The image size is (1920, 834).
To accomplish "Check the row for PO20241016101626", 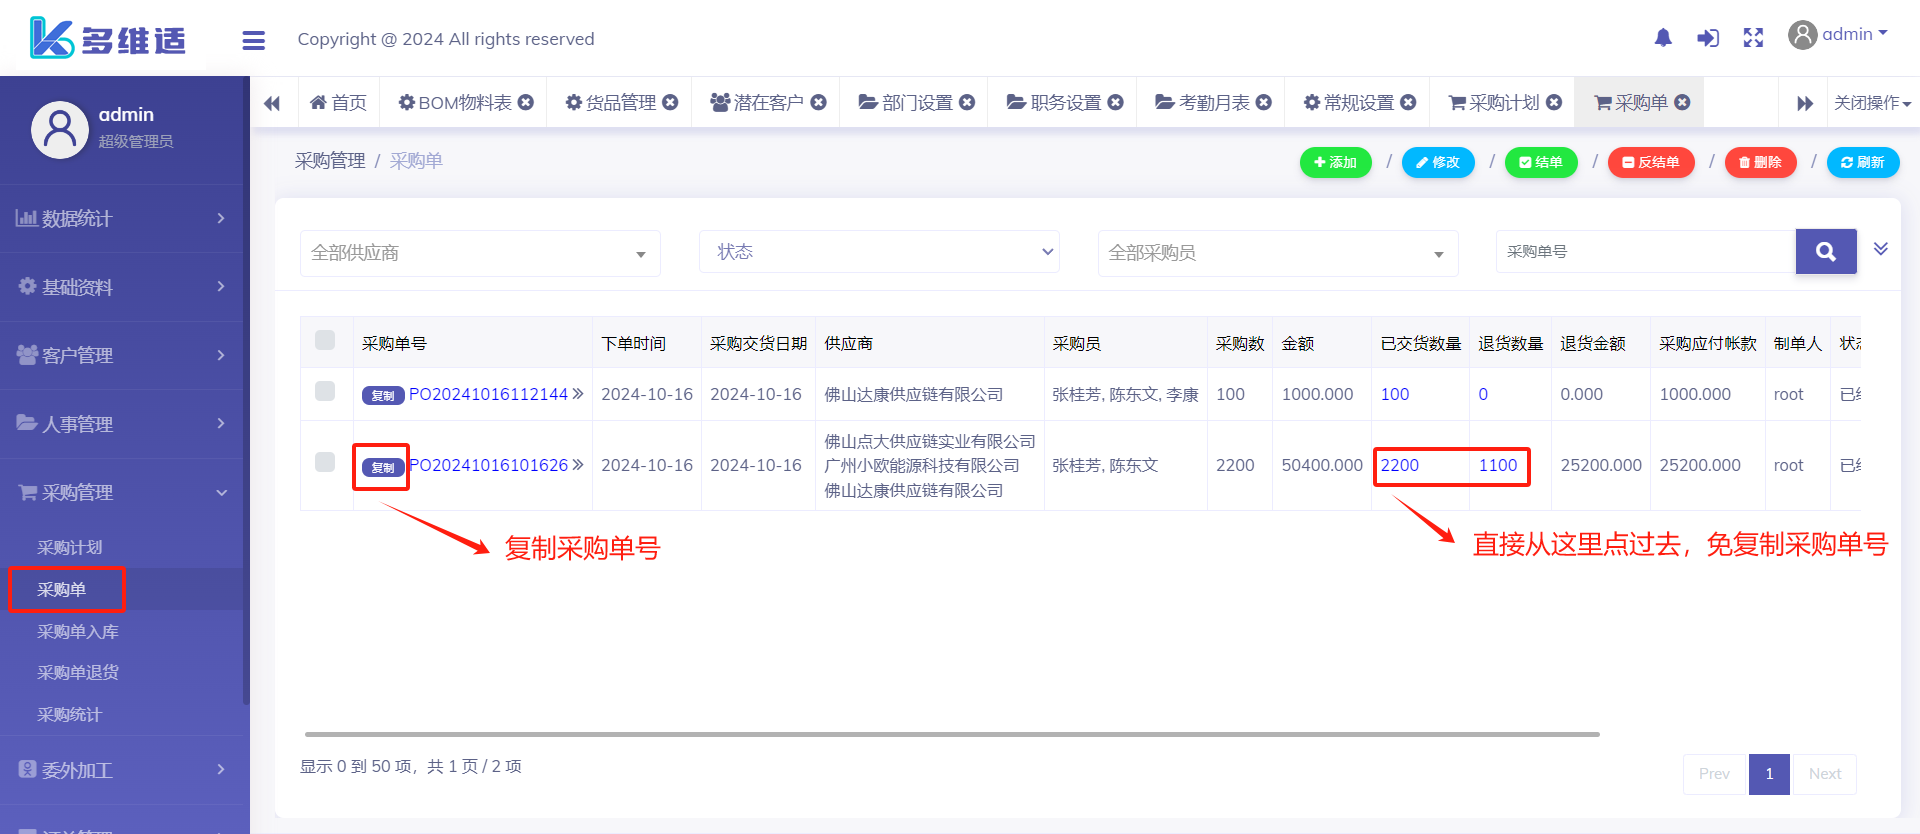I will point(325,462).
